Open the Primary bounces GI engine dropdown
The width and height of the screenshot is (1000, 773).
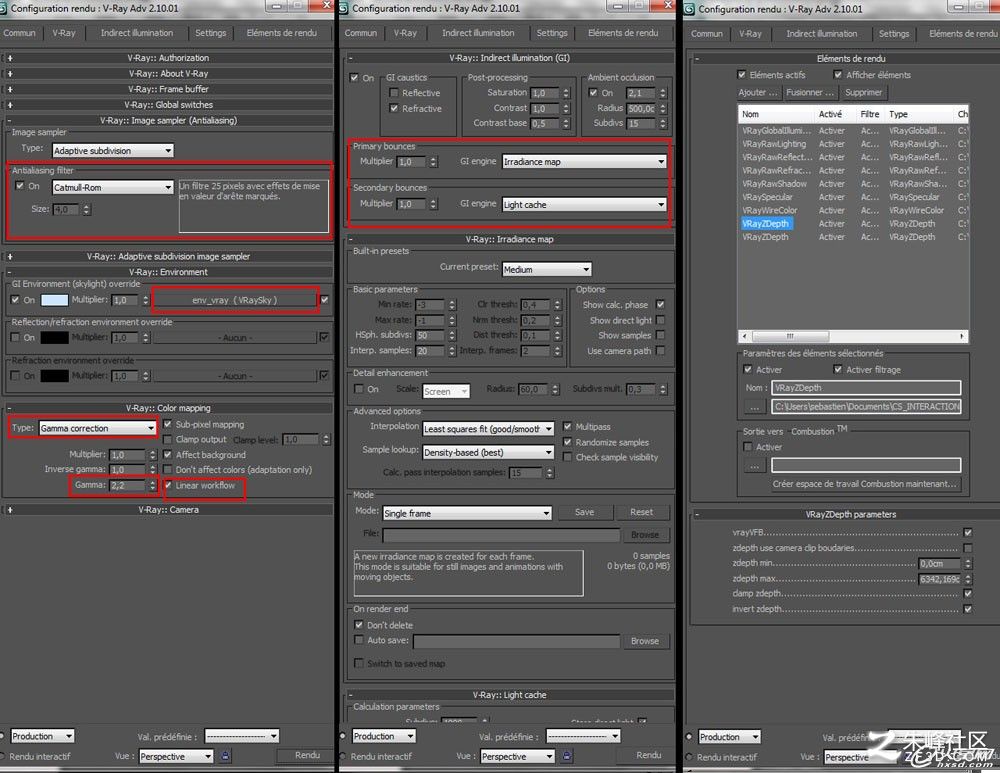584,161
